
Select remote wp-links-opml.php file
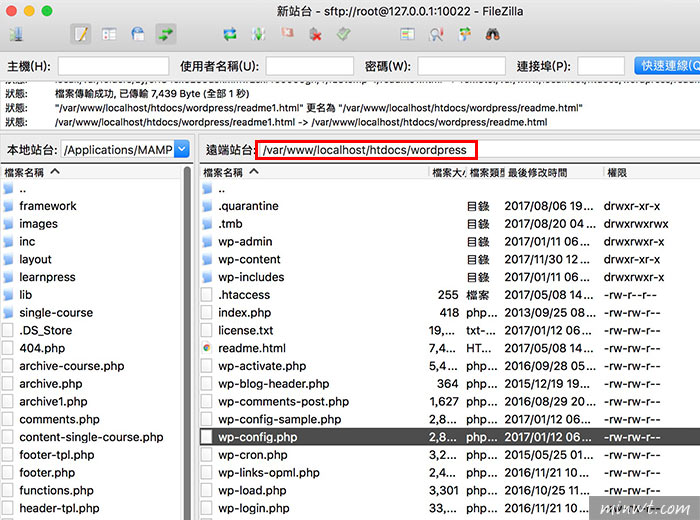269,473
